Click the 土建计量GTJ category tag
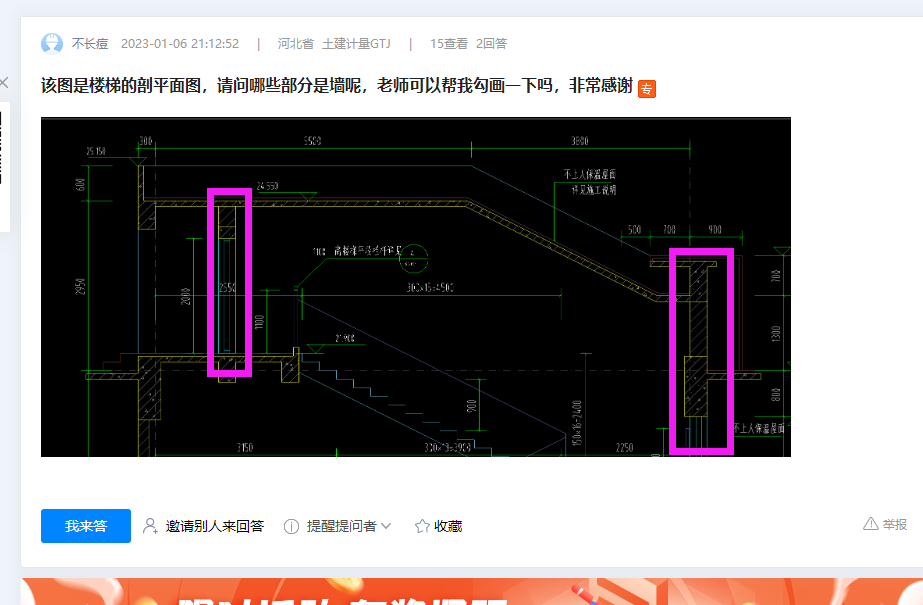 tap(356, 44)
